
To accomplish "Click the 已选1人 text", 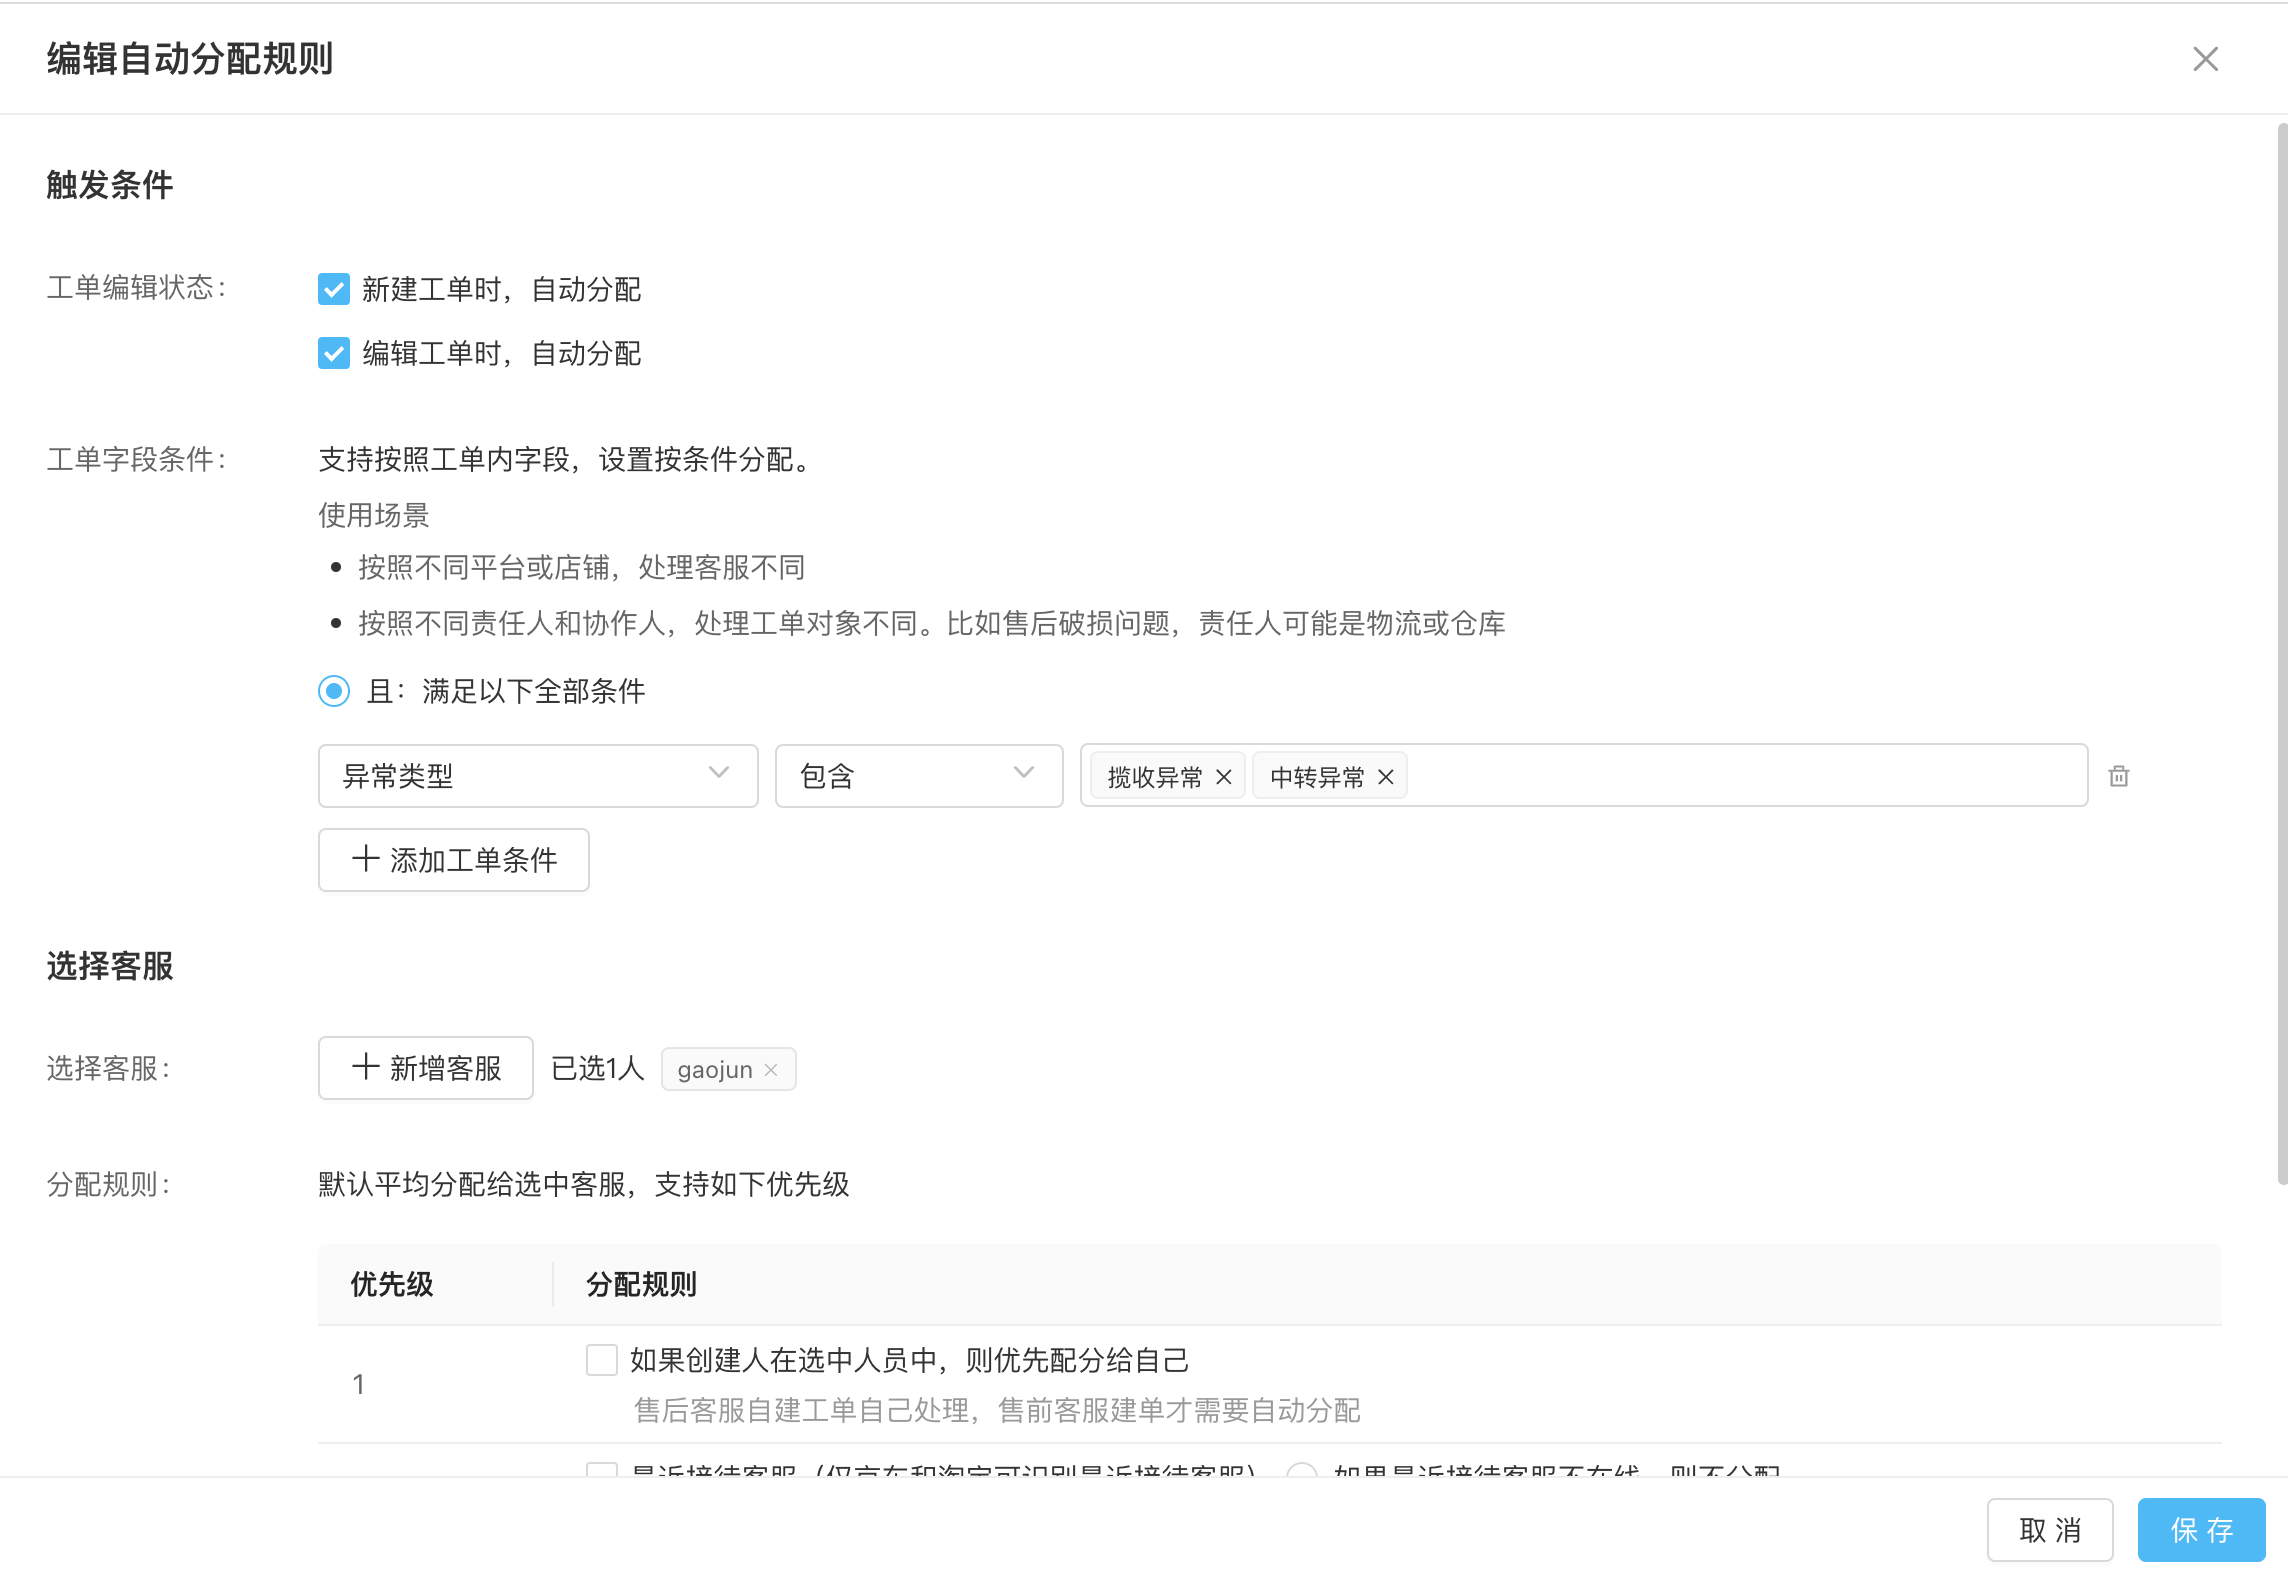I will click(x=598, y=1068).
